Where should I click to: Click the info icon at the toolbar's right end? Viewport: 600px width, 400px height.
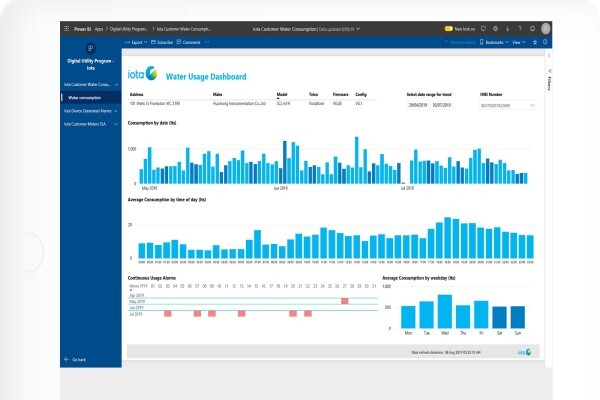click(545, 42)
